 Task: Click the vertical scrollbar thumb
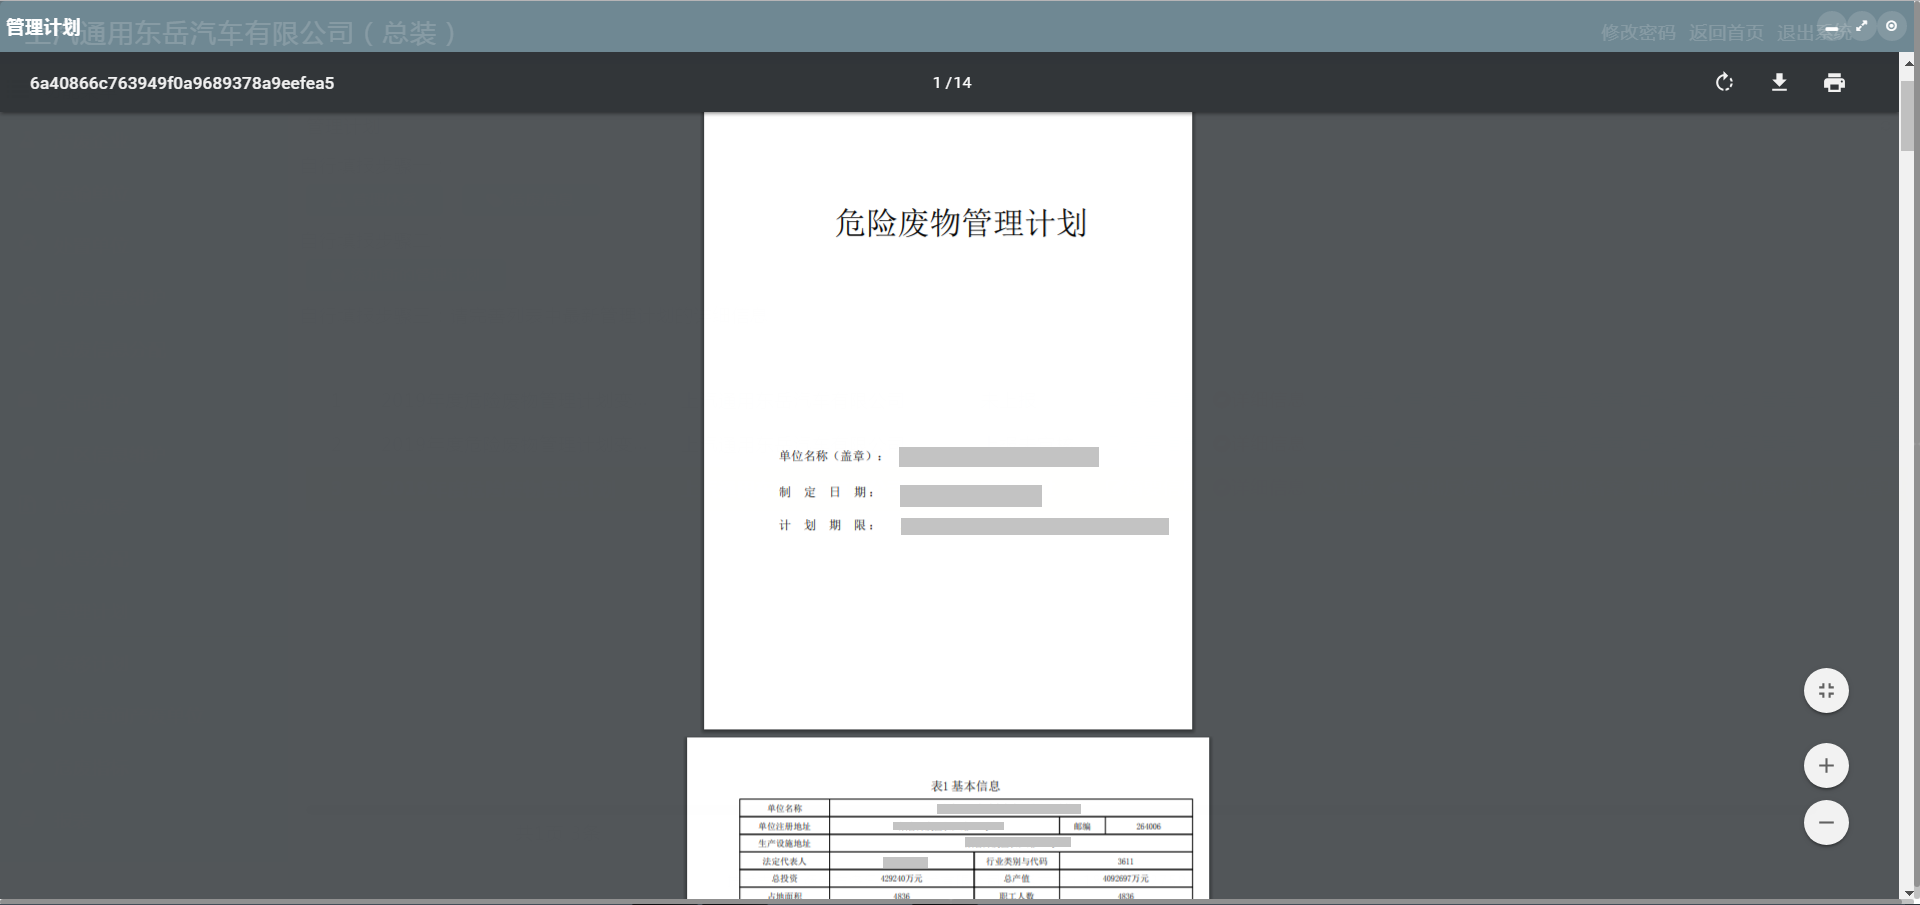1908,115
